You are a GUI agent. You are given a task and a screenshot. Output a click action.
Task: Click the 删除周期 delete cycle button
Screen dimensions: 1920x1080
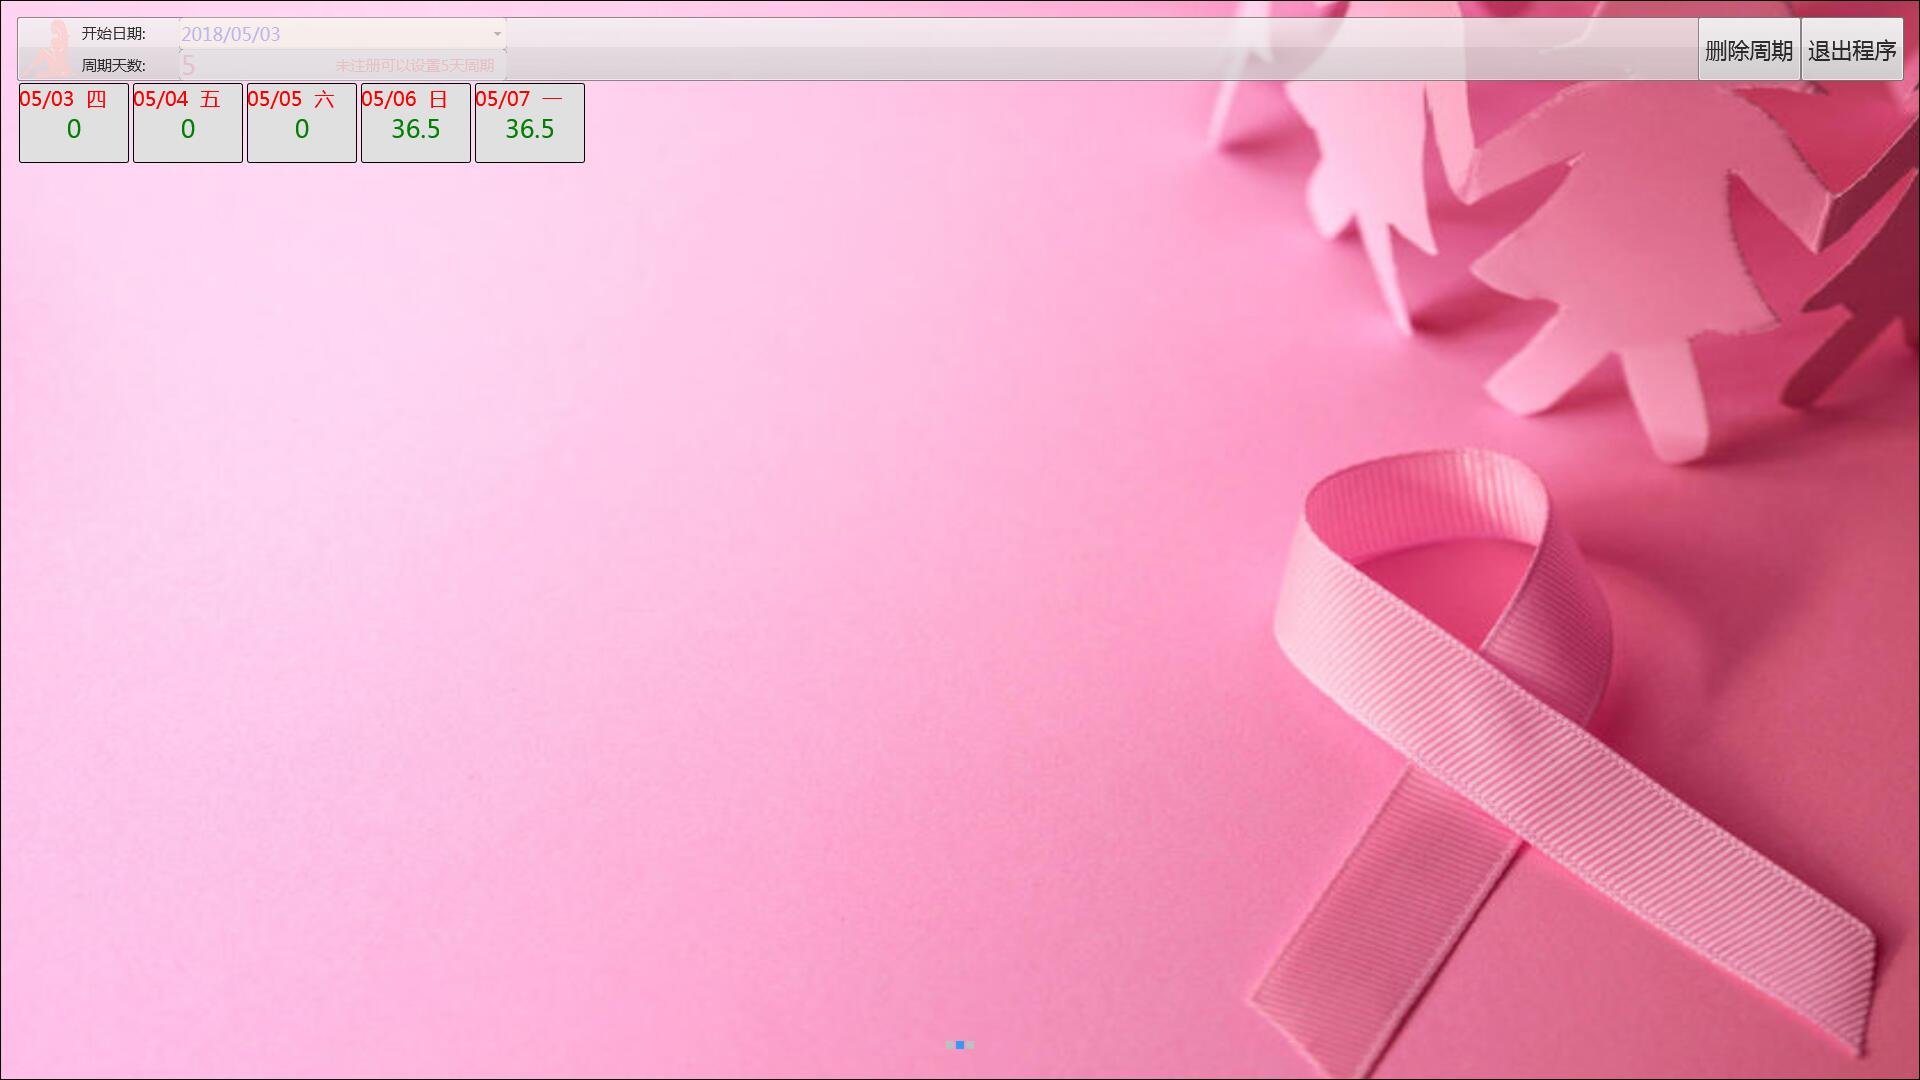point(1748,50)
